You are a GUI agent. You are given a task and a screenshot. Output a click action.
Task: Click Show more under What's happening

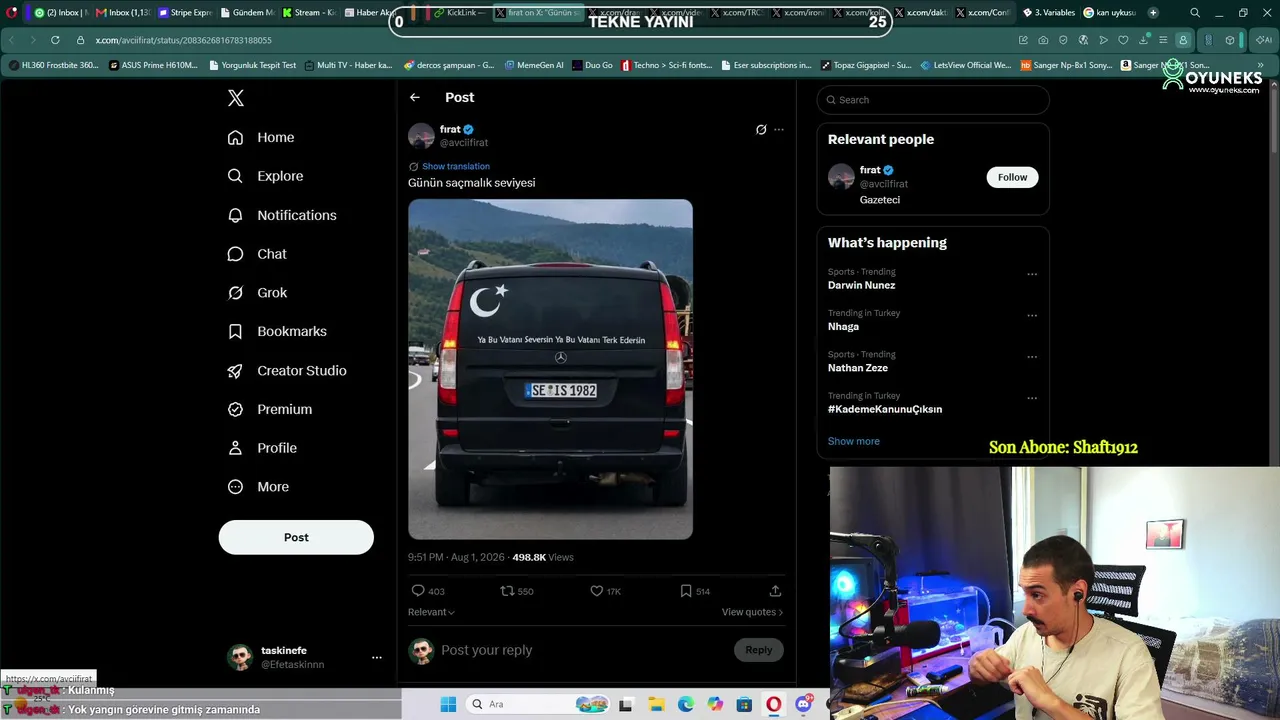[x=854, y=441]
